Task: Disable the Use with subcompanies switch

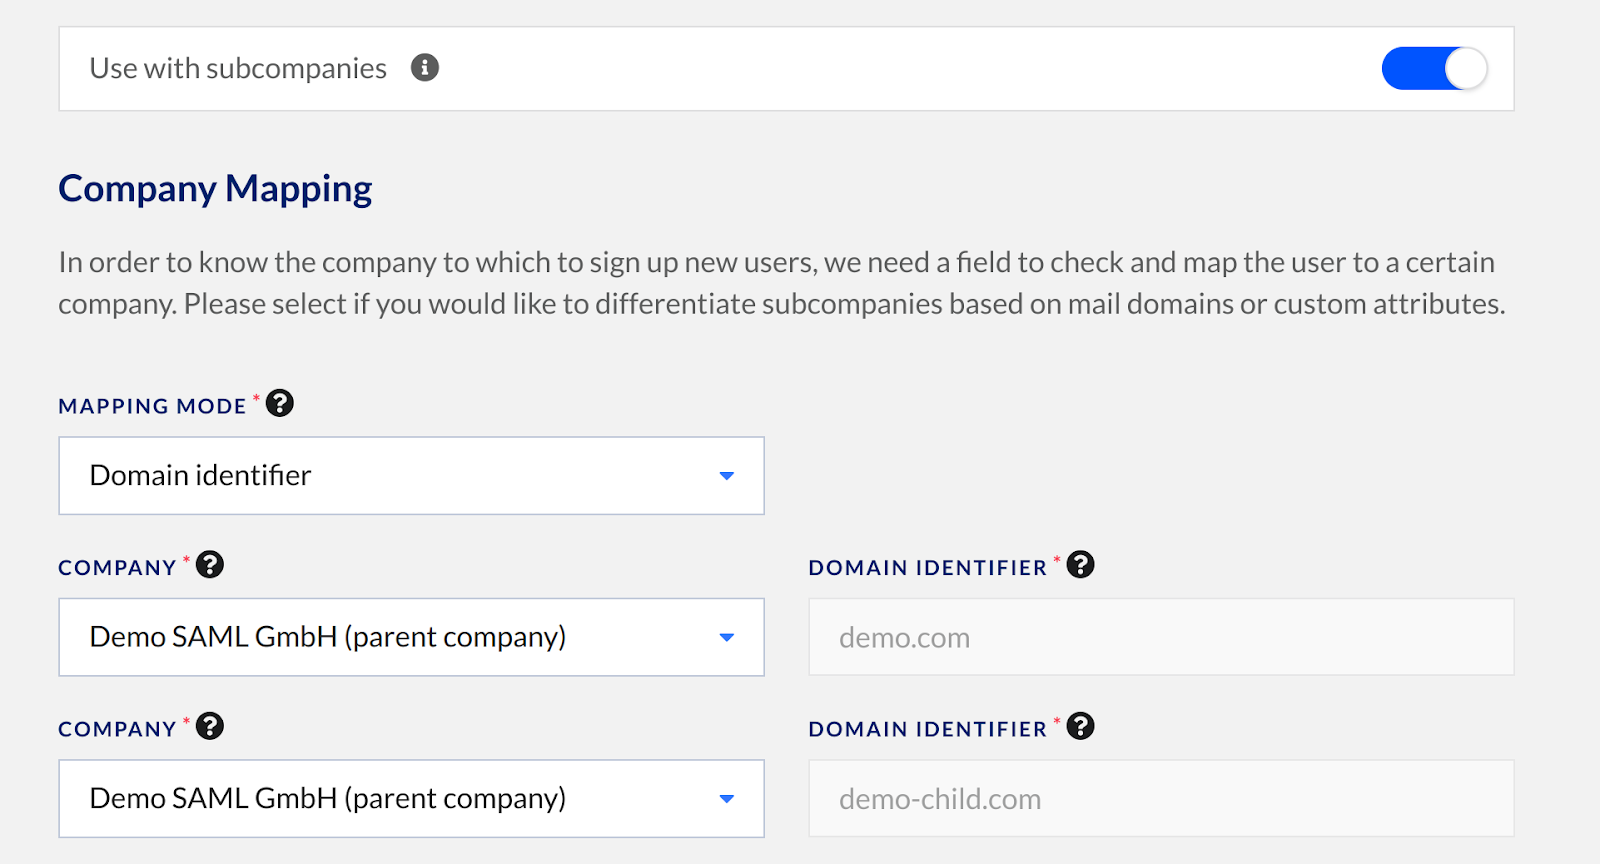Action: [x=1434, y=69]
